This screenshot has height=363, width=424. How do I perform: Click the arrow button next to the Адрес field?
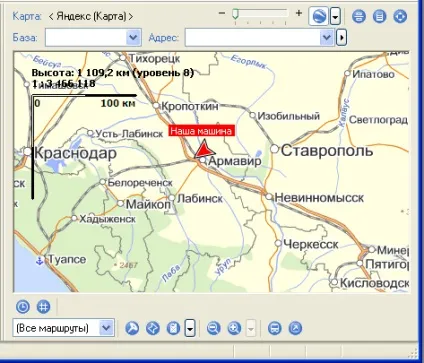[x=341, y=37]
